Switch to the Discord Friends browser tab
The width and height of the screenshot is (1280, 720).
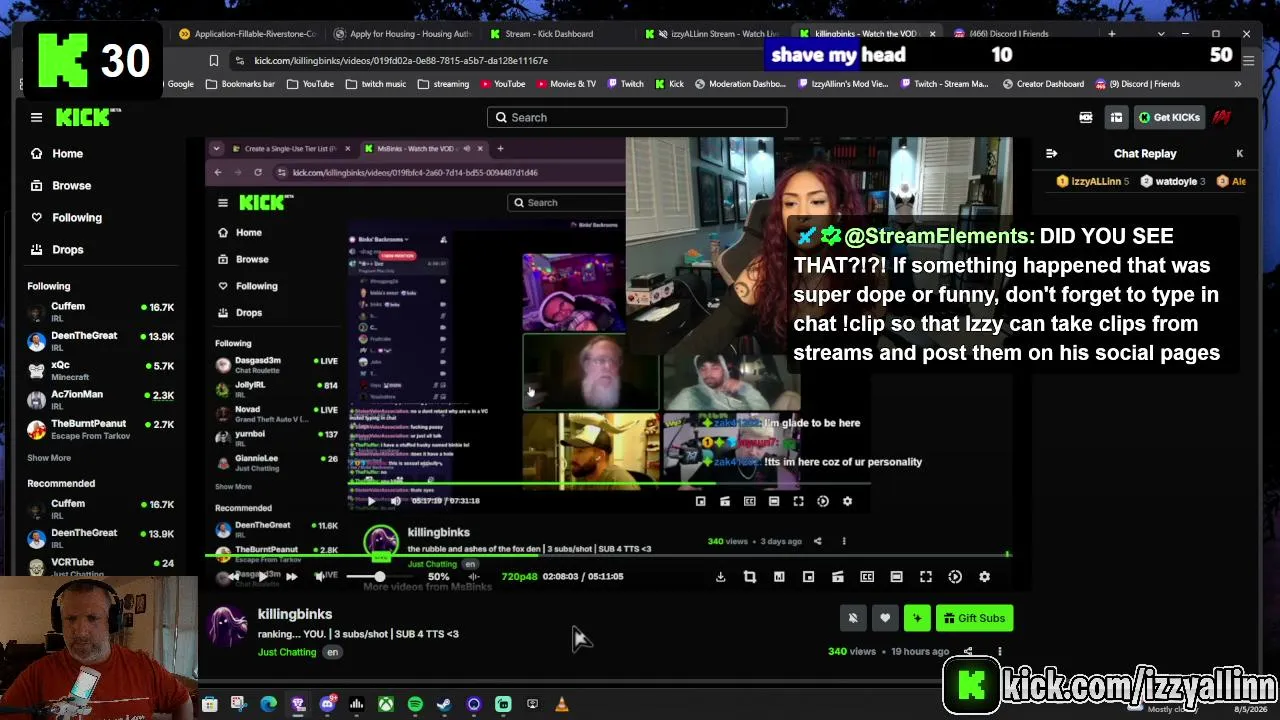(1000, 34)
